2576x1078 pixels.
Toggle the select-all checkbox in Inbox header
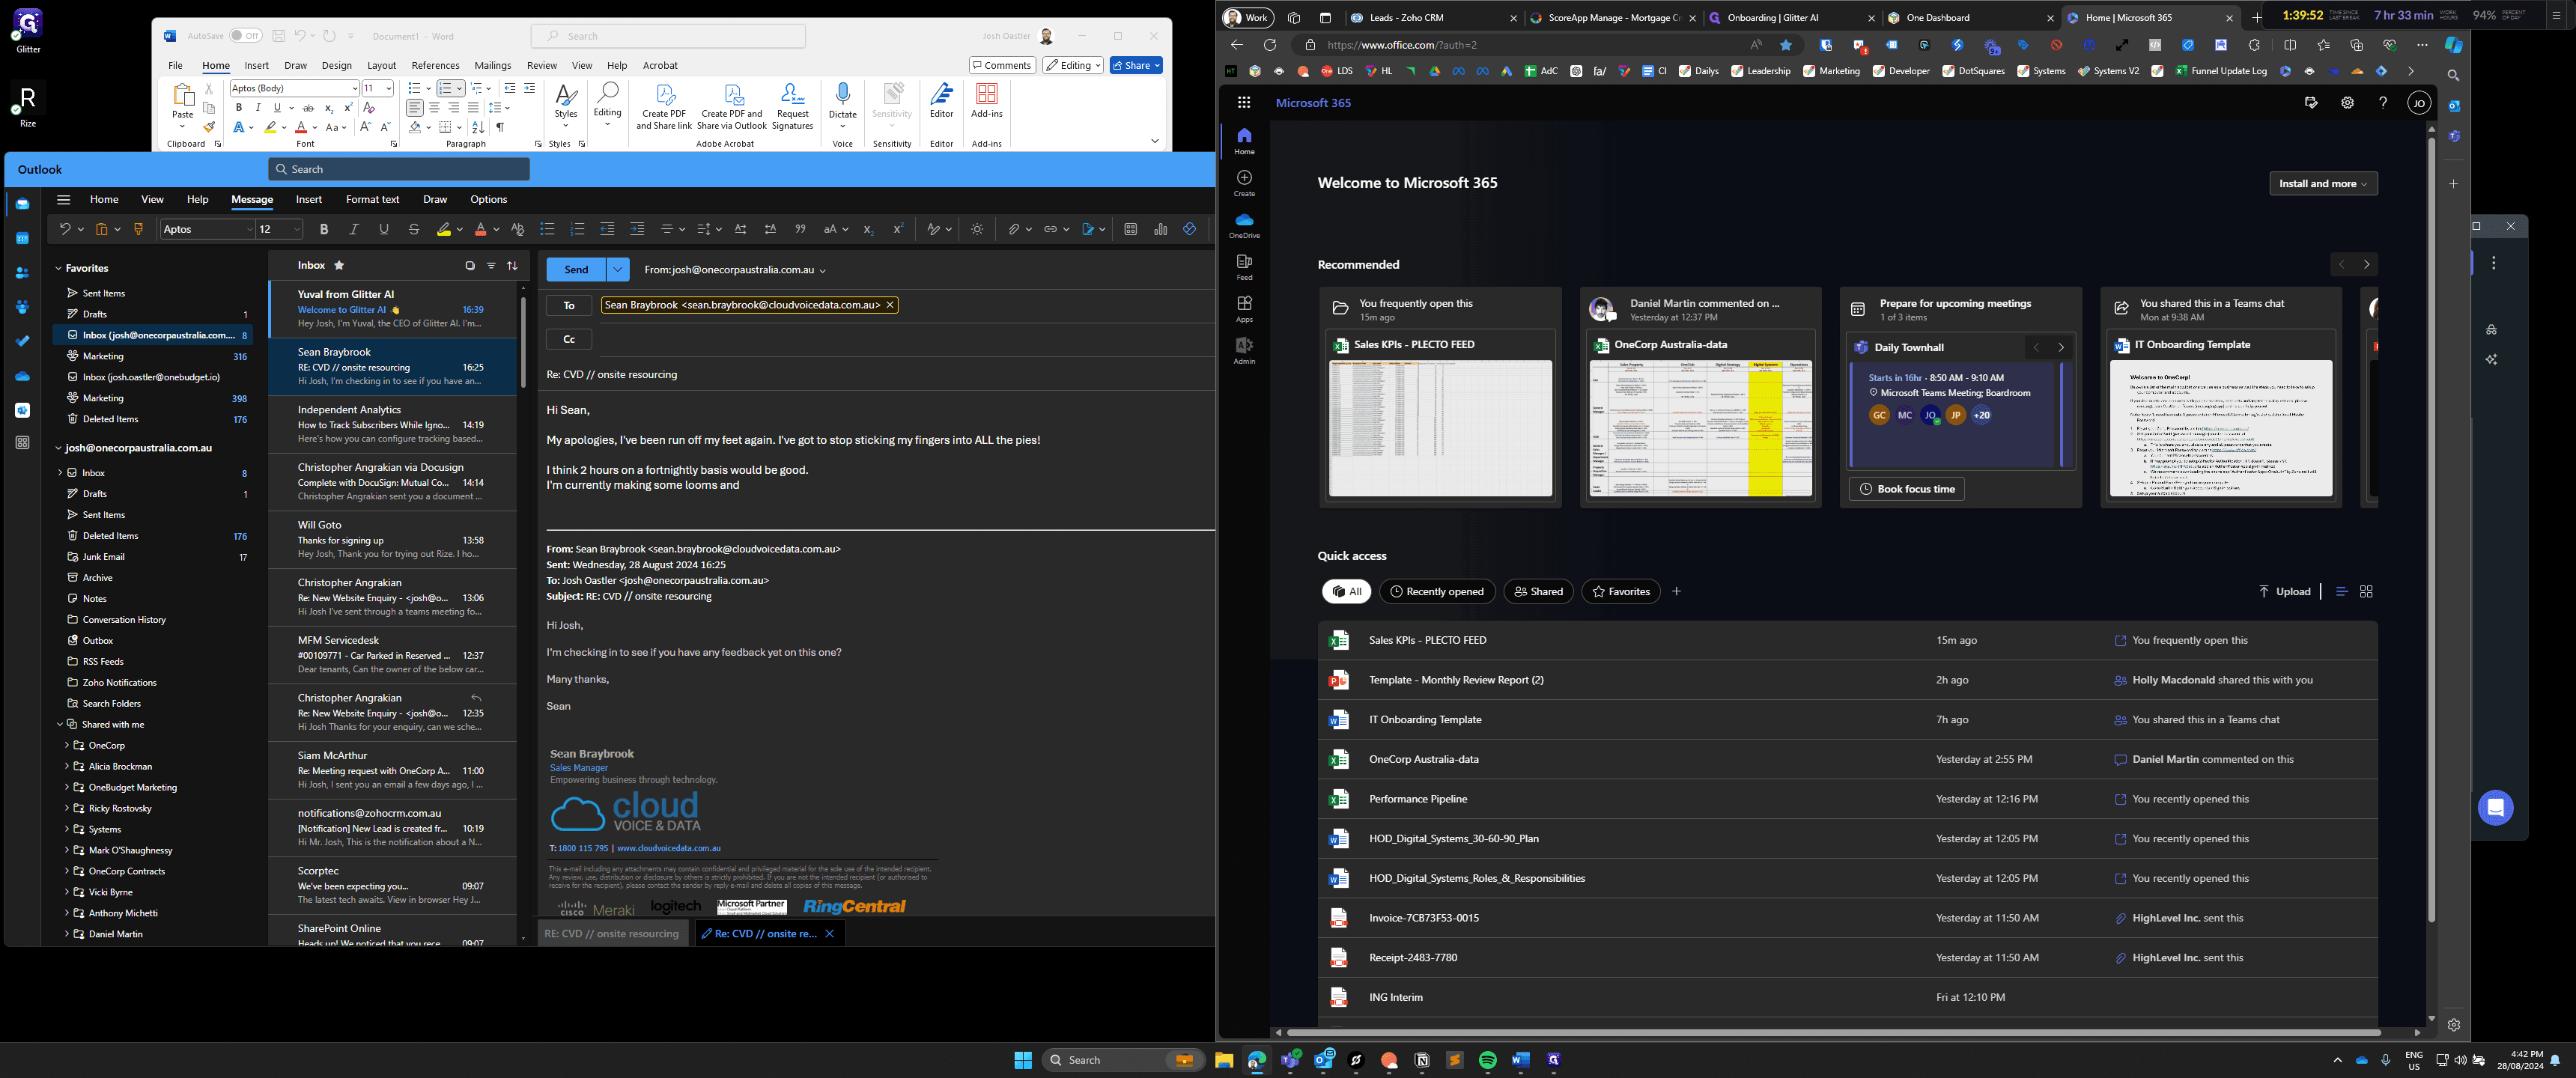tap(470, 266)
